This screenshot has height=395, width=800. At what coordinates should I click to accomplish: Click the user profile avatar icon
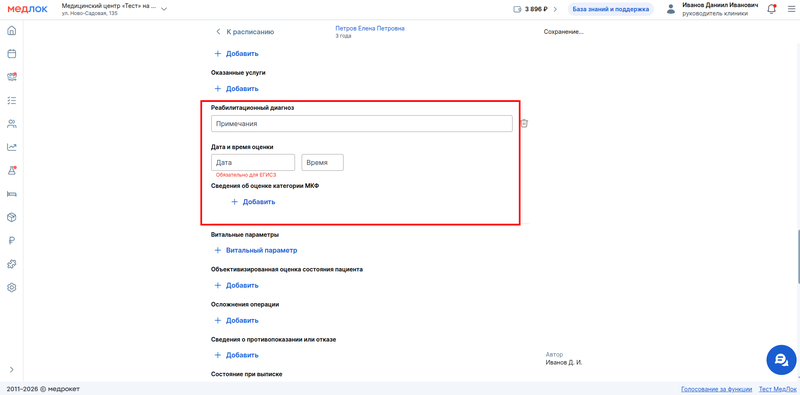coord(671,9)
